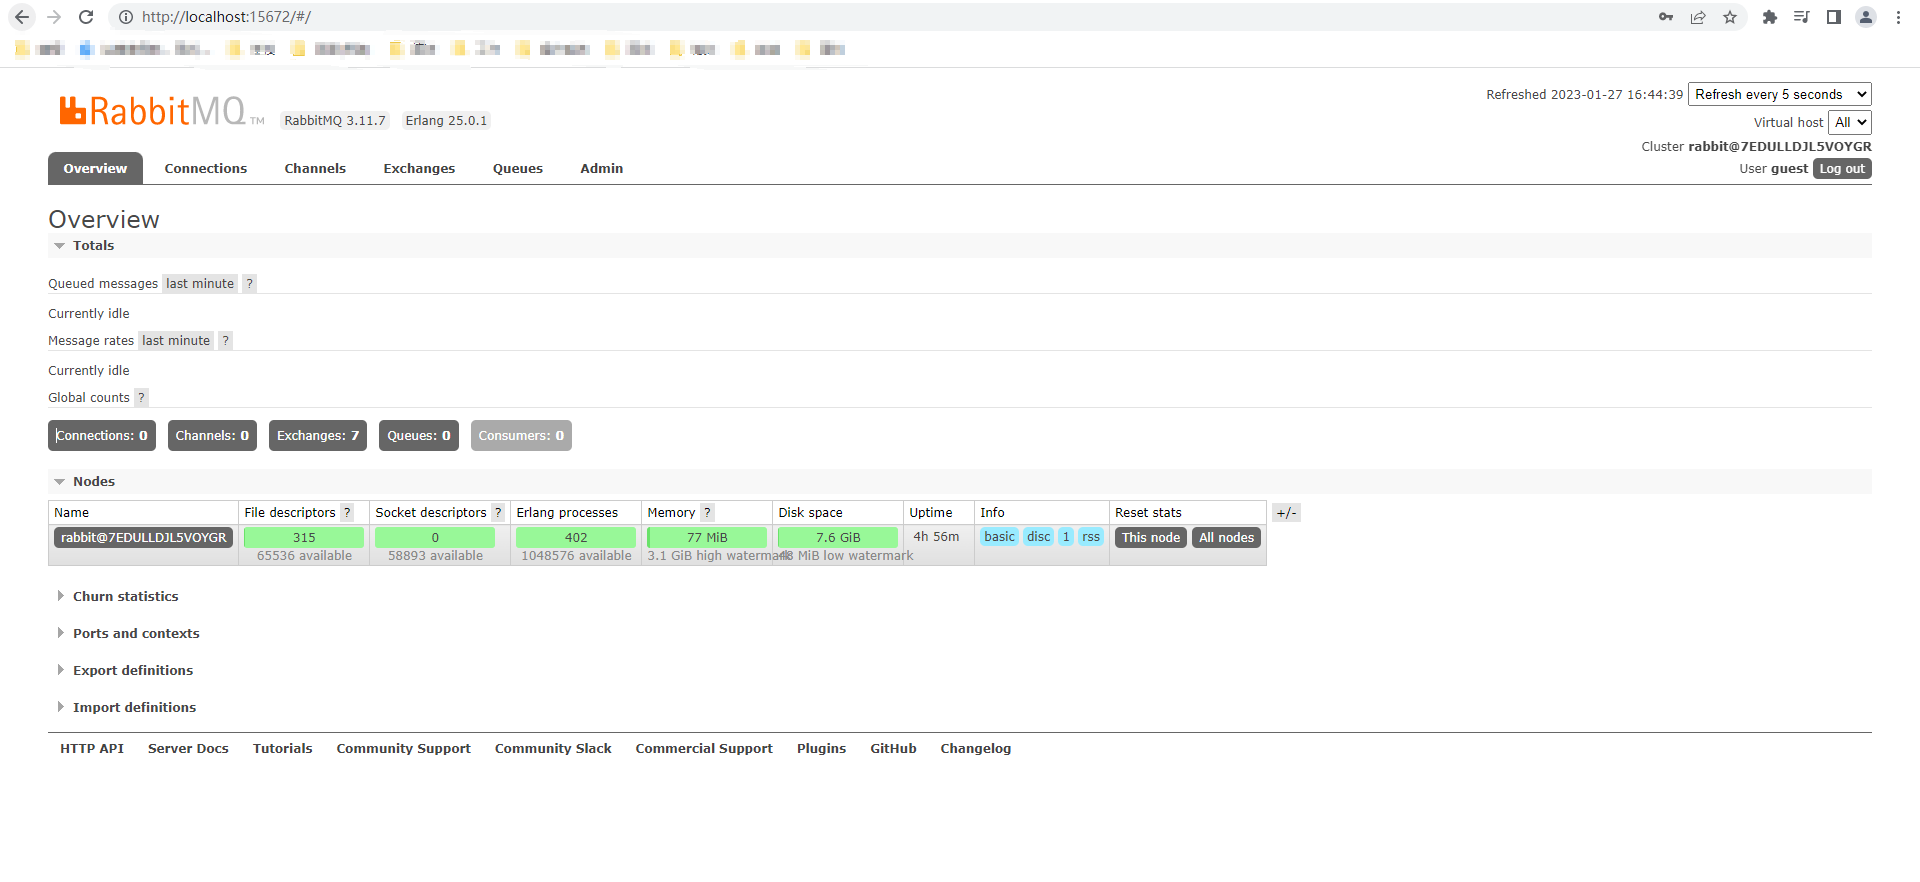Toggle node columns with +/- button
Screen dimensions: 1920x882
tap(1286, 513)
